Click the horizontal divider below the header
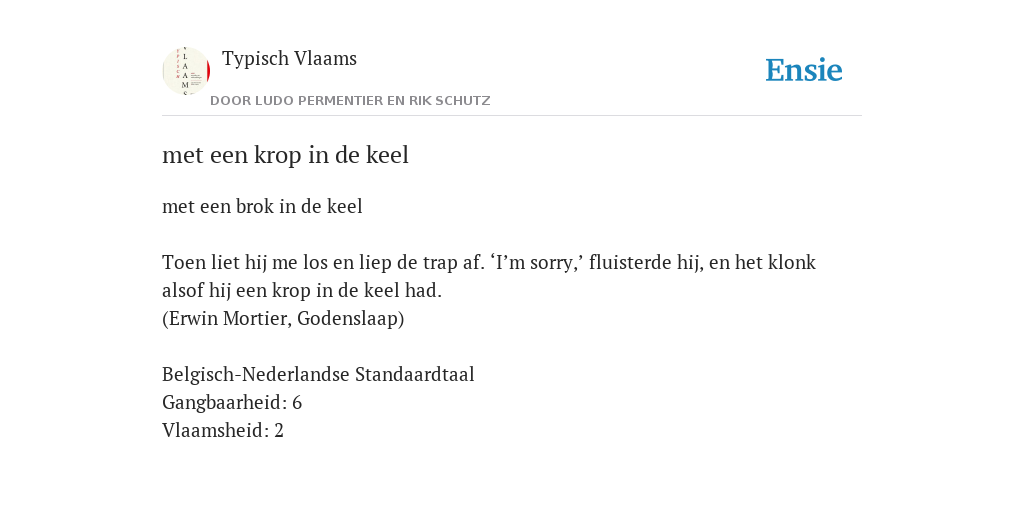 click(512, 116)
